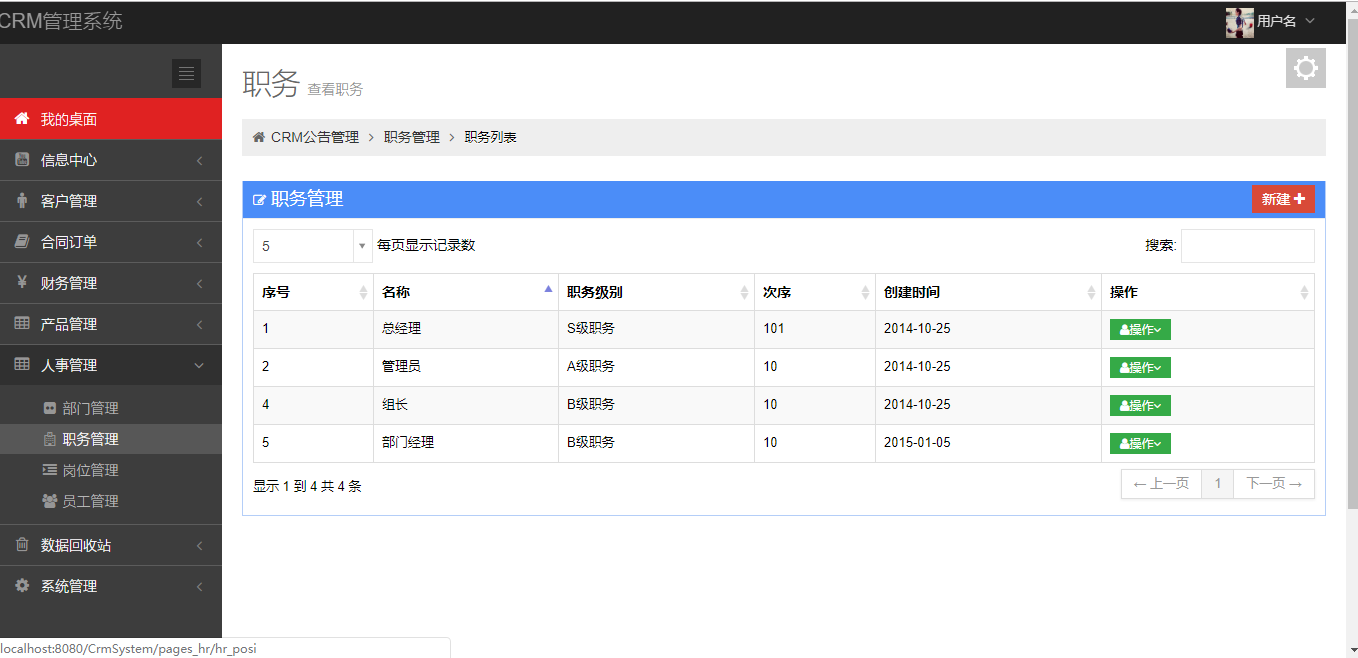
Task: Expand the 数据回收站 menu chevron
Action: tap(199, 546)
